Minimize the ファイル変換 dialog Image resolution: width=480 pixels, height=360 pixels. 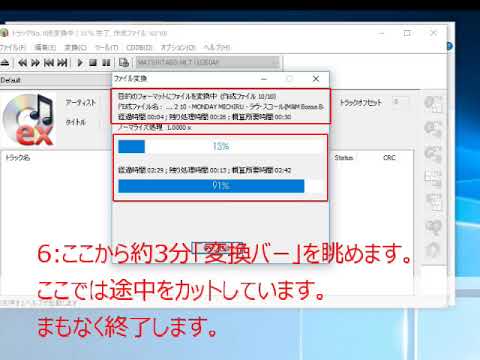pos(264,79)
